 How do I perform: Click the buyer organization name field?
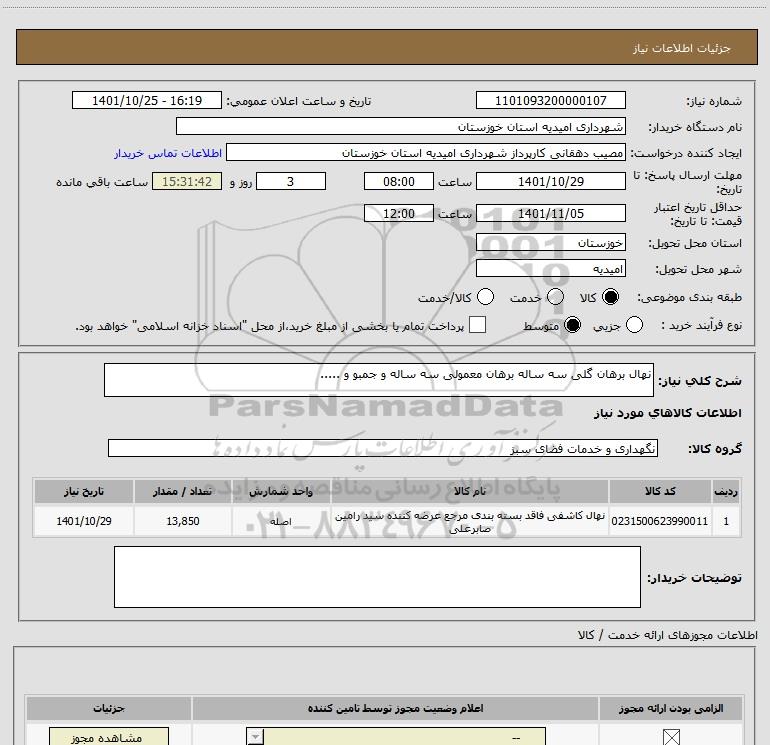coord(401,126)
